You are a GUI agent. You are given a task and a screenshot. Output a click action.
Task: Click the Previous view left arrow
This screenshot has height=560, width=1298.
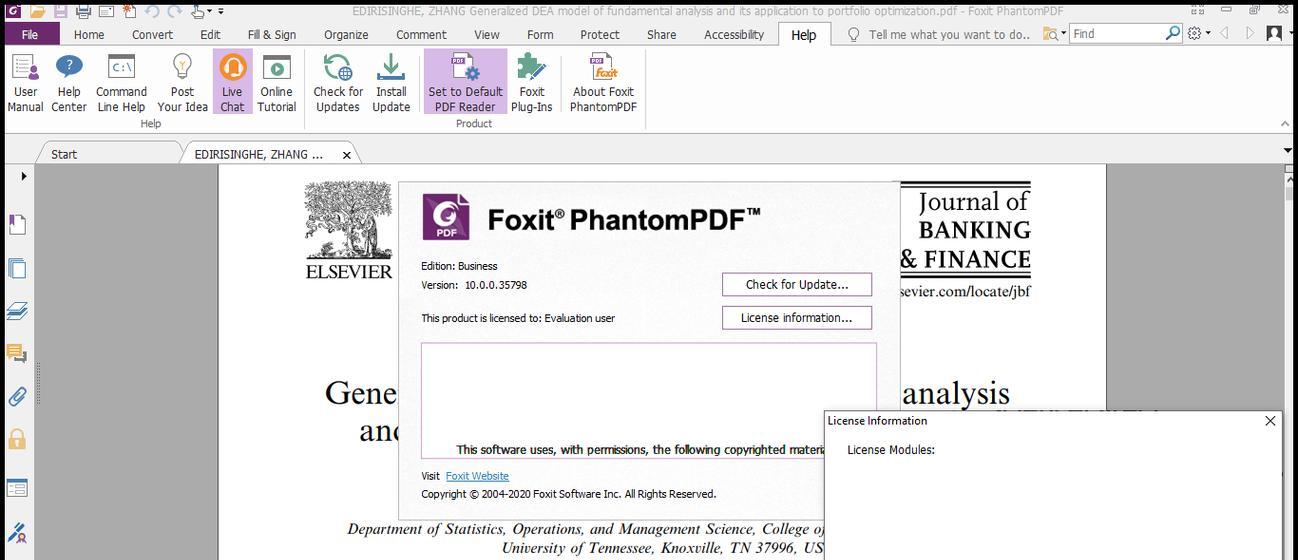(1225, 33)
